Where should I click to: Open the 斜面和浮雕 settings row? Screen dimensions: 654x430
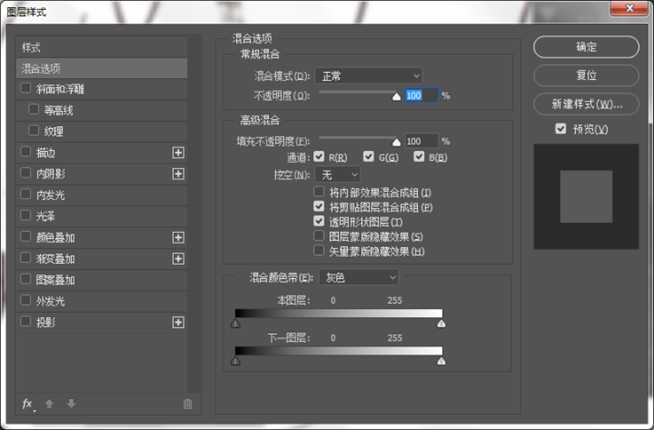(x=101, y=89)
